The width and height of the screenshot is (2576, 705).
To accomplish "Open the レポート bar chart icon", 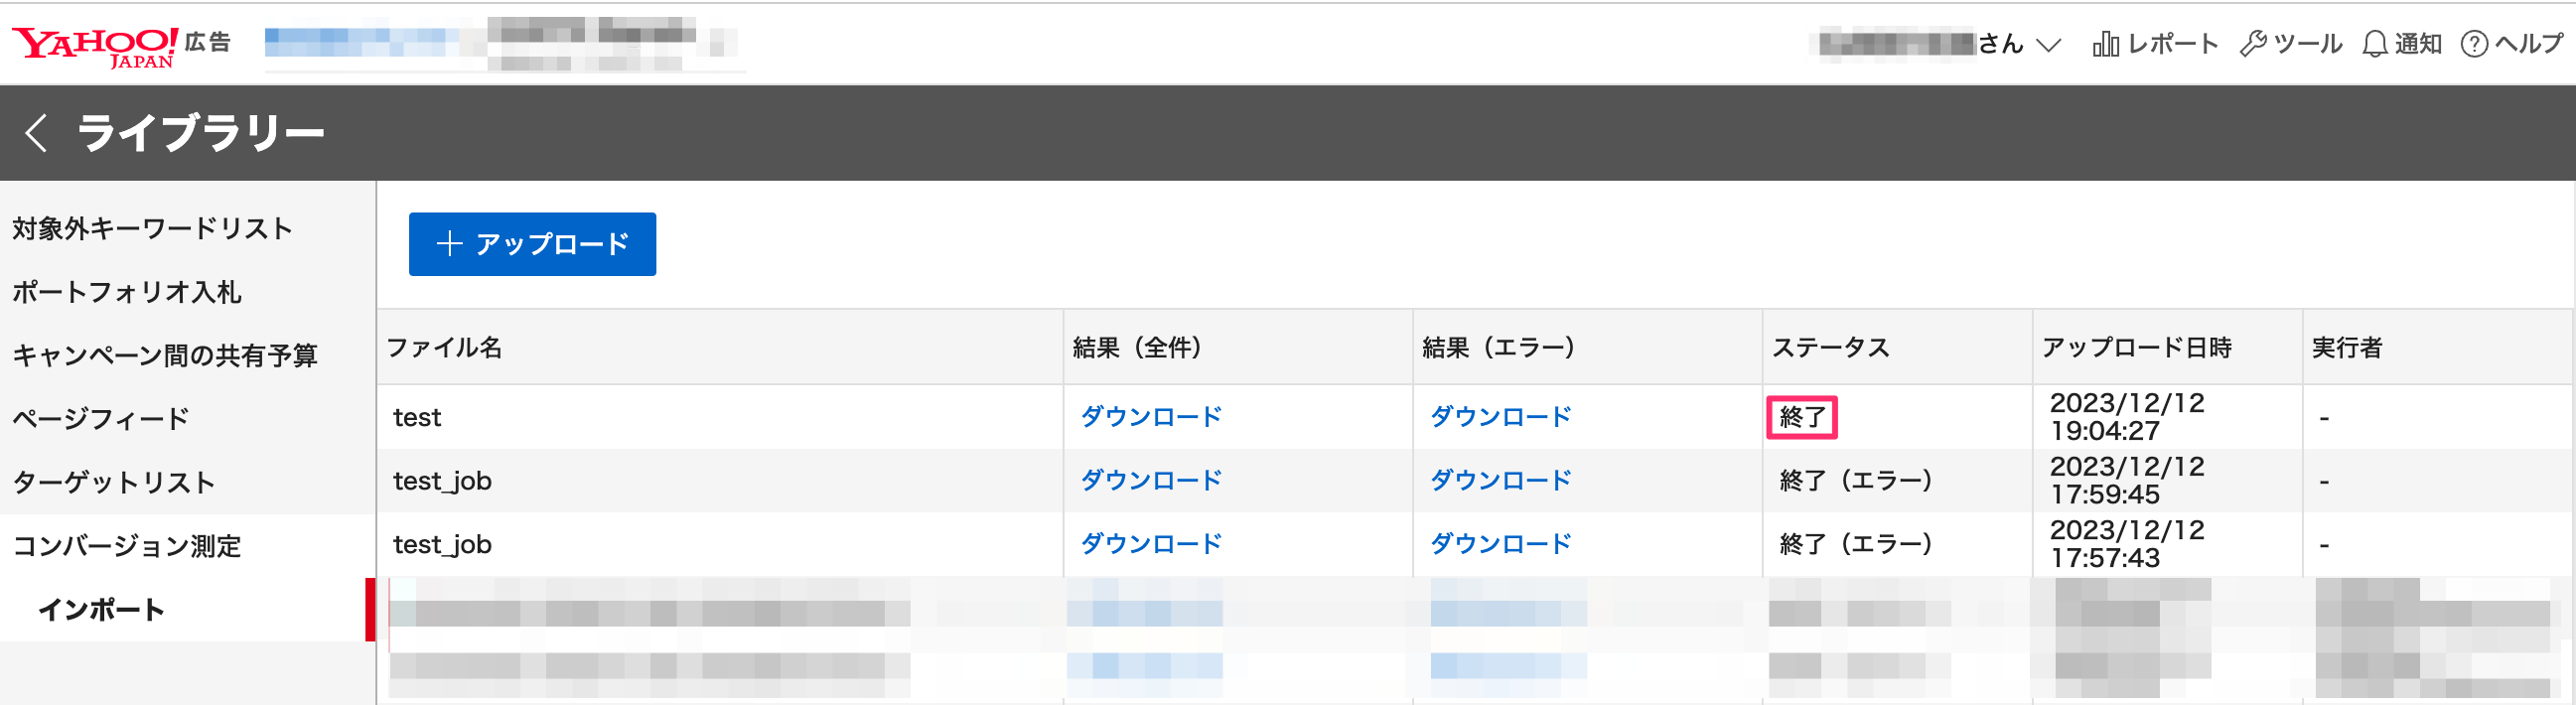I will click(2105, 44).
